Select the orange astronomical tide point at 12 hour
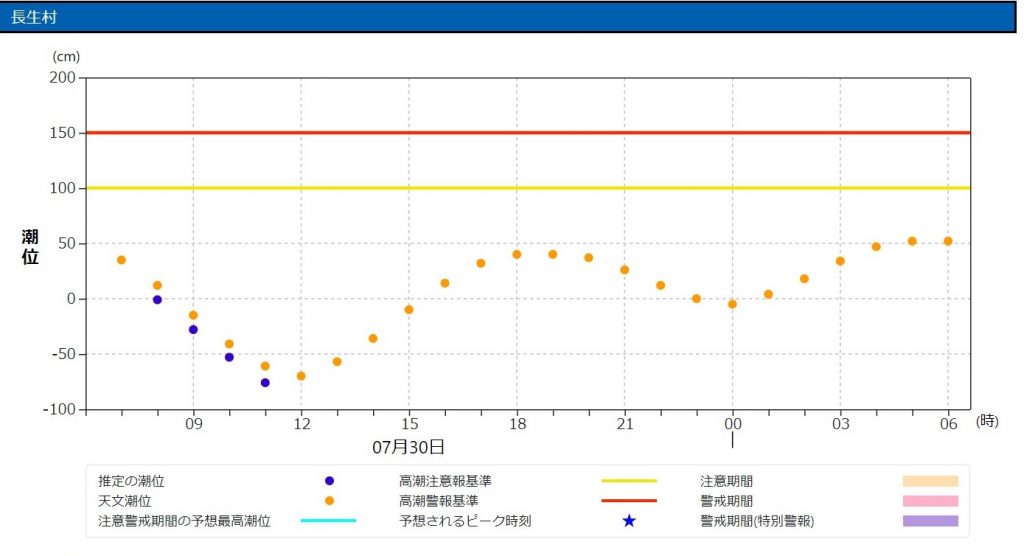The width and height of the screenshot is (1024, 556). (301, 376)
